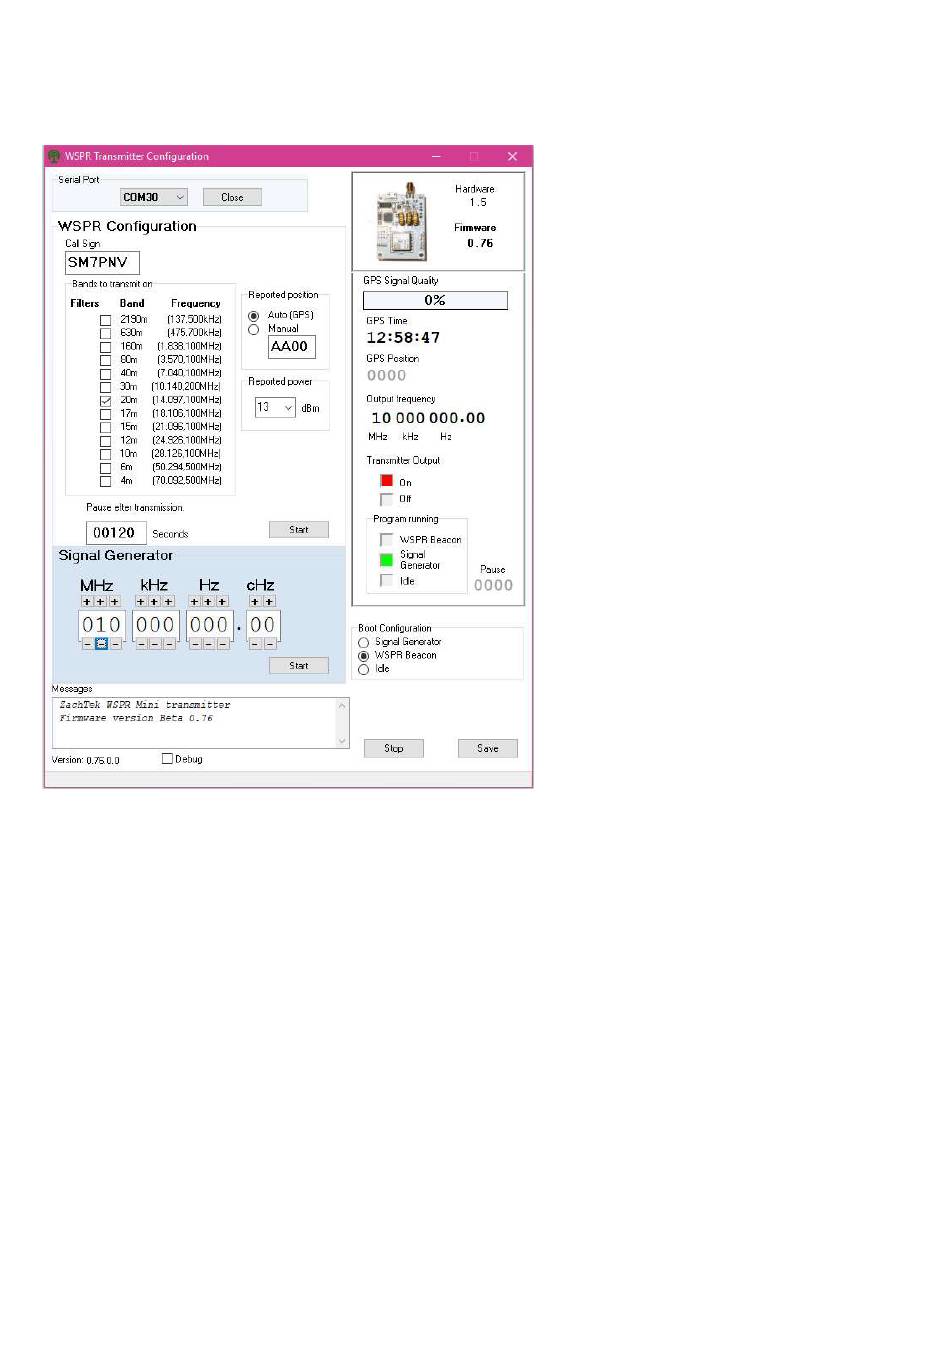Click the highlighted minus under MHz tens digit
The height and width of the screenshot is (1369, 950).
101,645
